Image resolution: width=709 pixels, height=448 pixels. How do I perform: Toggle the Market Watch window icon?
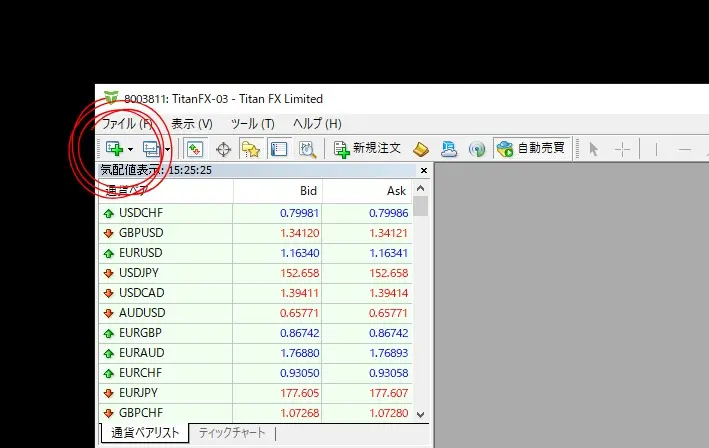point(195,149)
